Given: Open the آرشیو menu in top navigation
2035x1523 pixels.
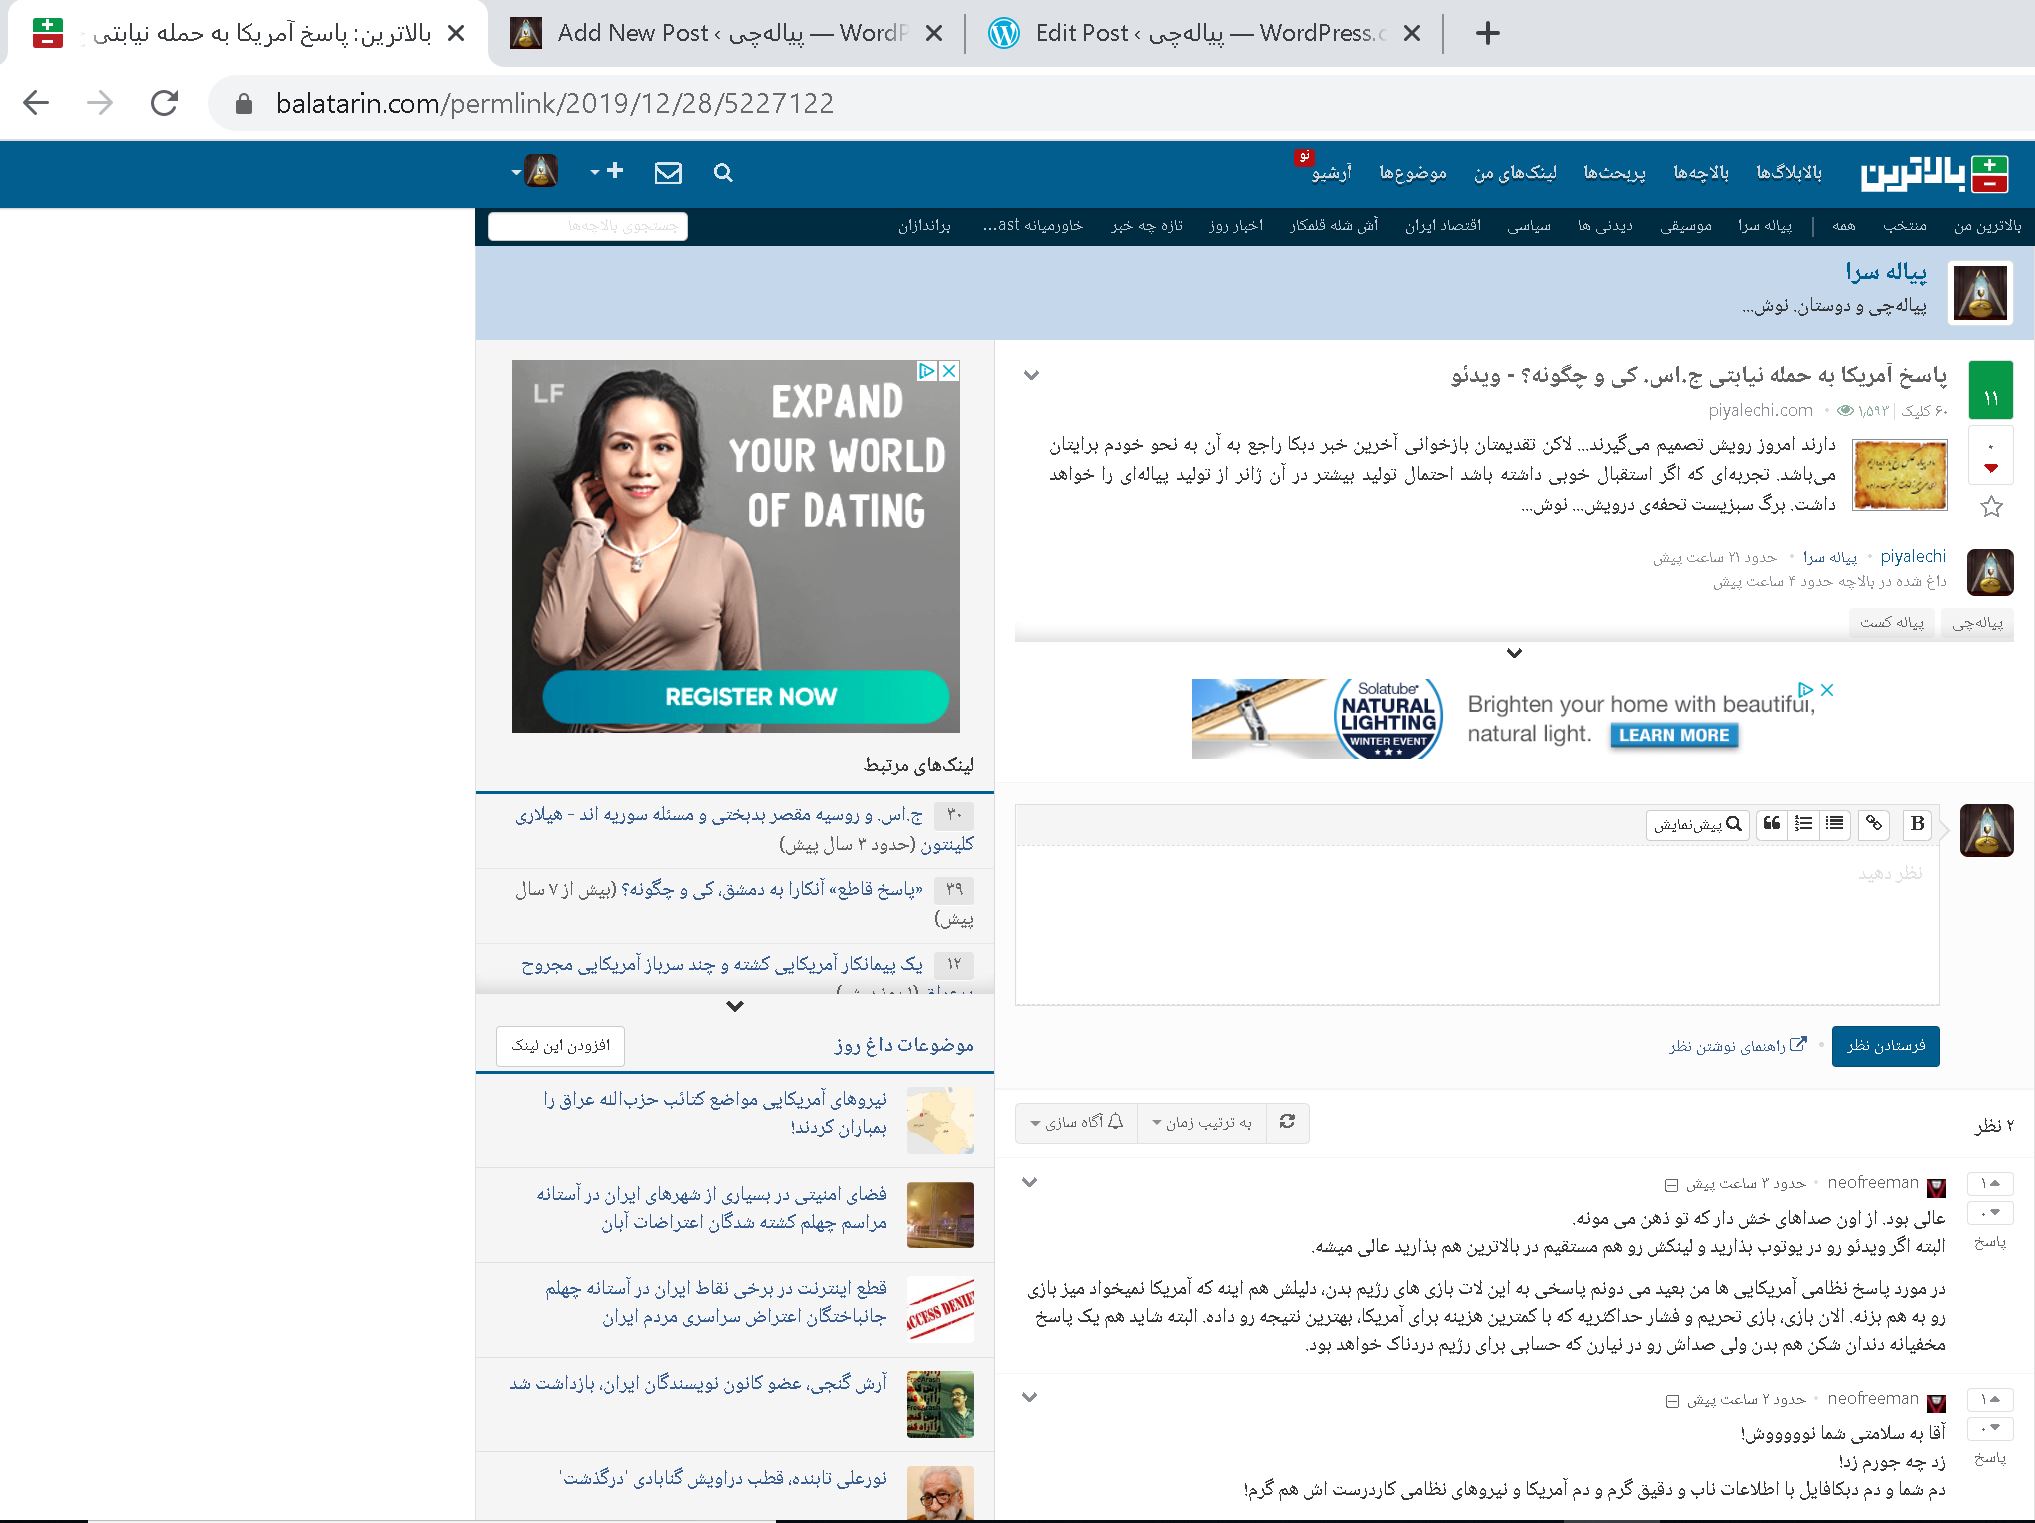Looking at the screenshot, I should pos(1331,173).
